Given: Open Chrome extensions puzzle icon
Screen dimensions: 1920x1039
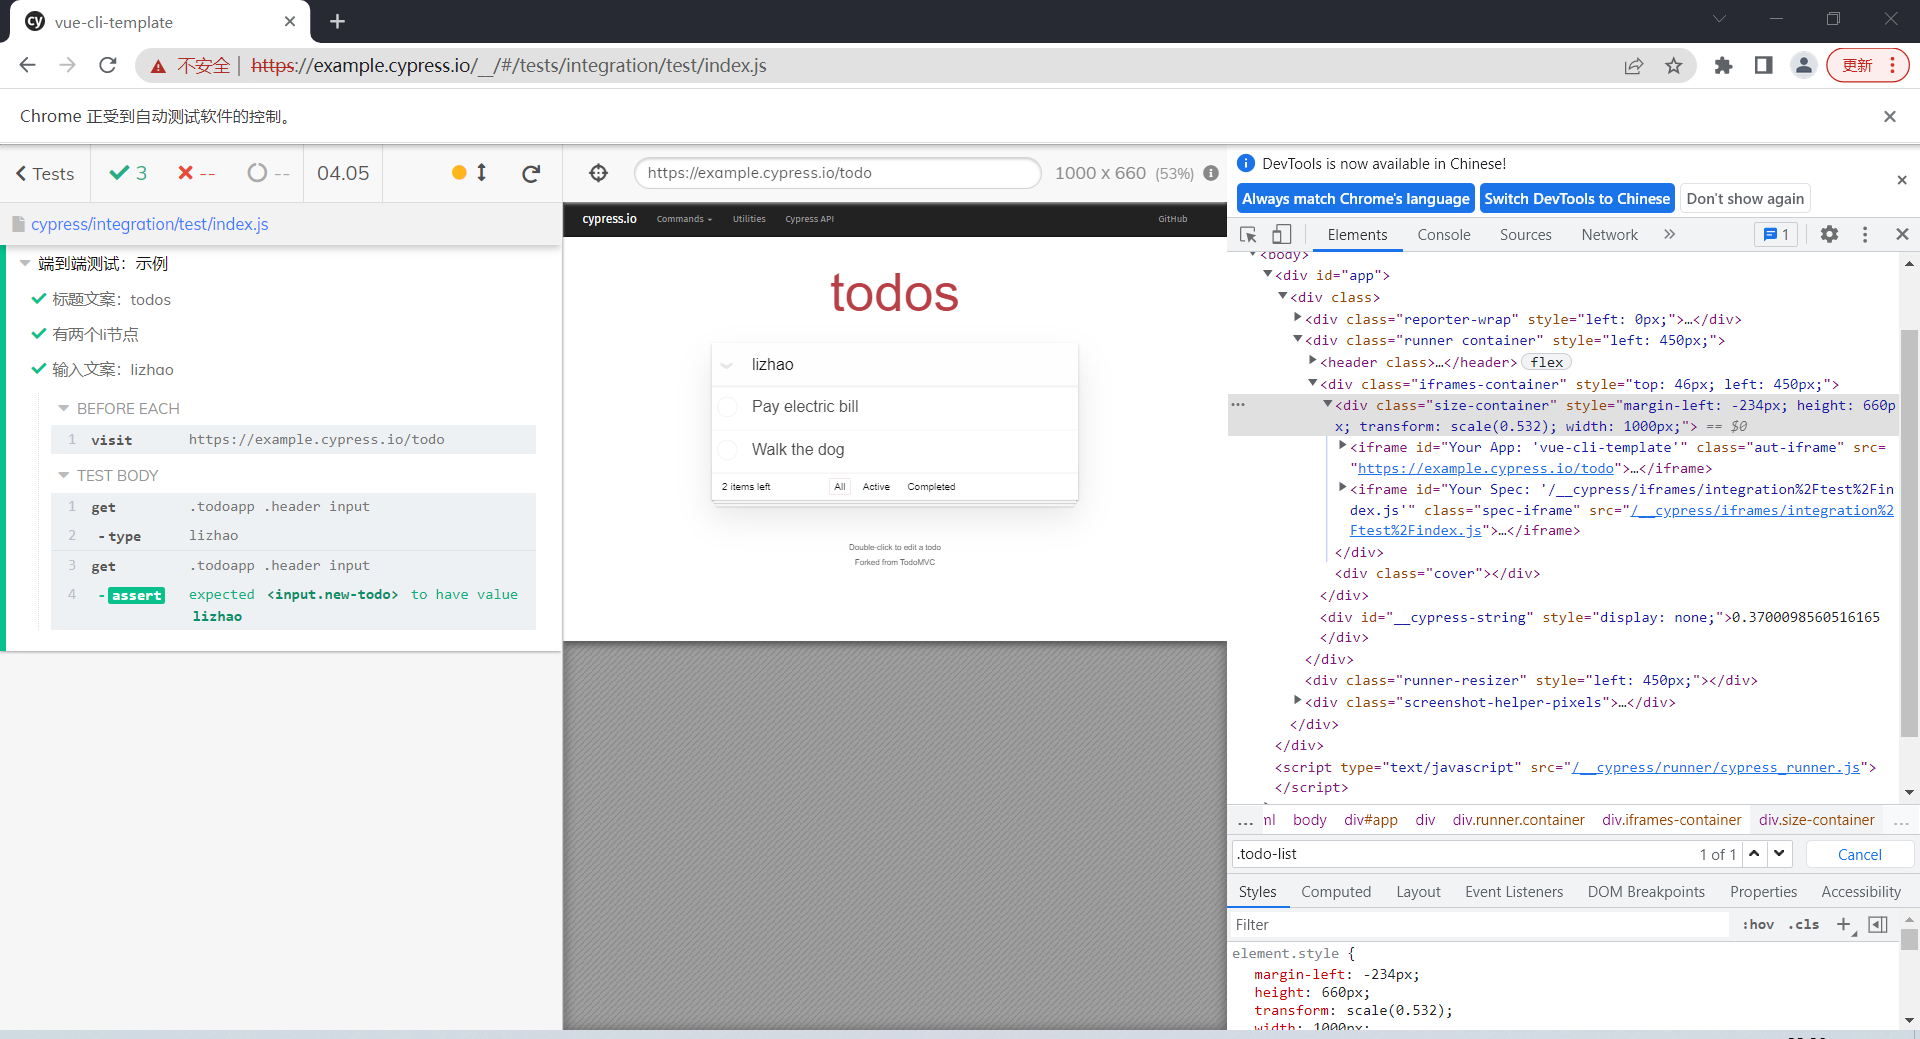Looking at the screenshot, I should (x=1723, y=65).
